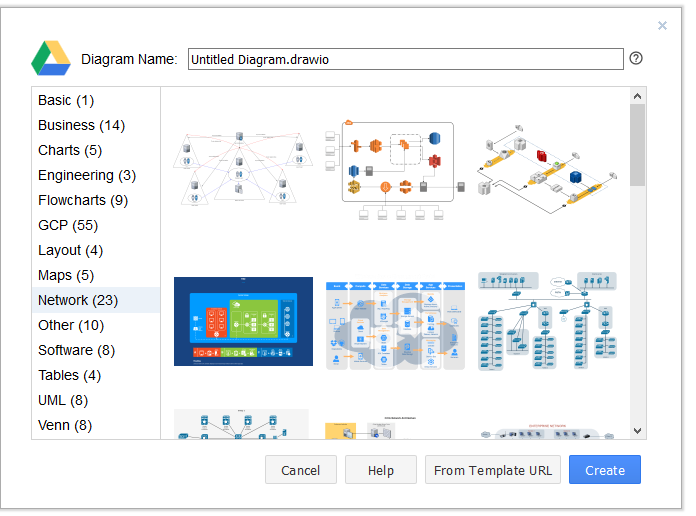Viewport: 696px width, 516px height.
Task: Click the template list scrollbar thumb
Action: [x=637, y=145]
